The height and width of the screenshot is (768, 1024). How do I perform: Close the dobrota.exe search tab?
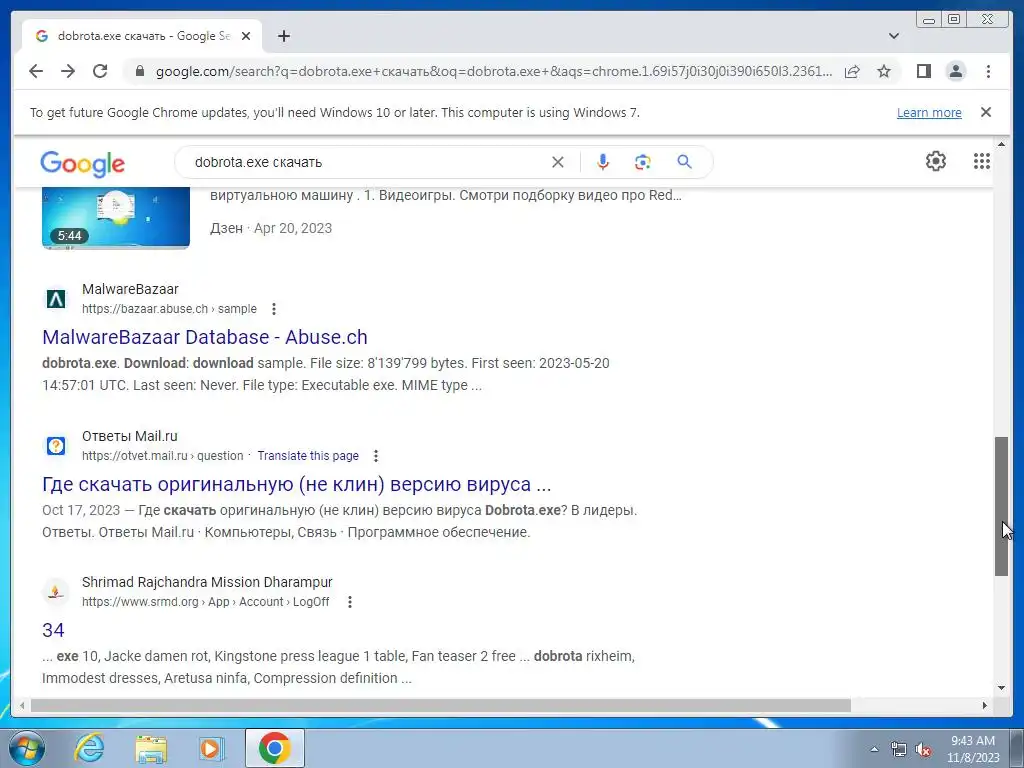tap(246, 36)
